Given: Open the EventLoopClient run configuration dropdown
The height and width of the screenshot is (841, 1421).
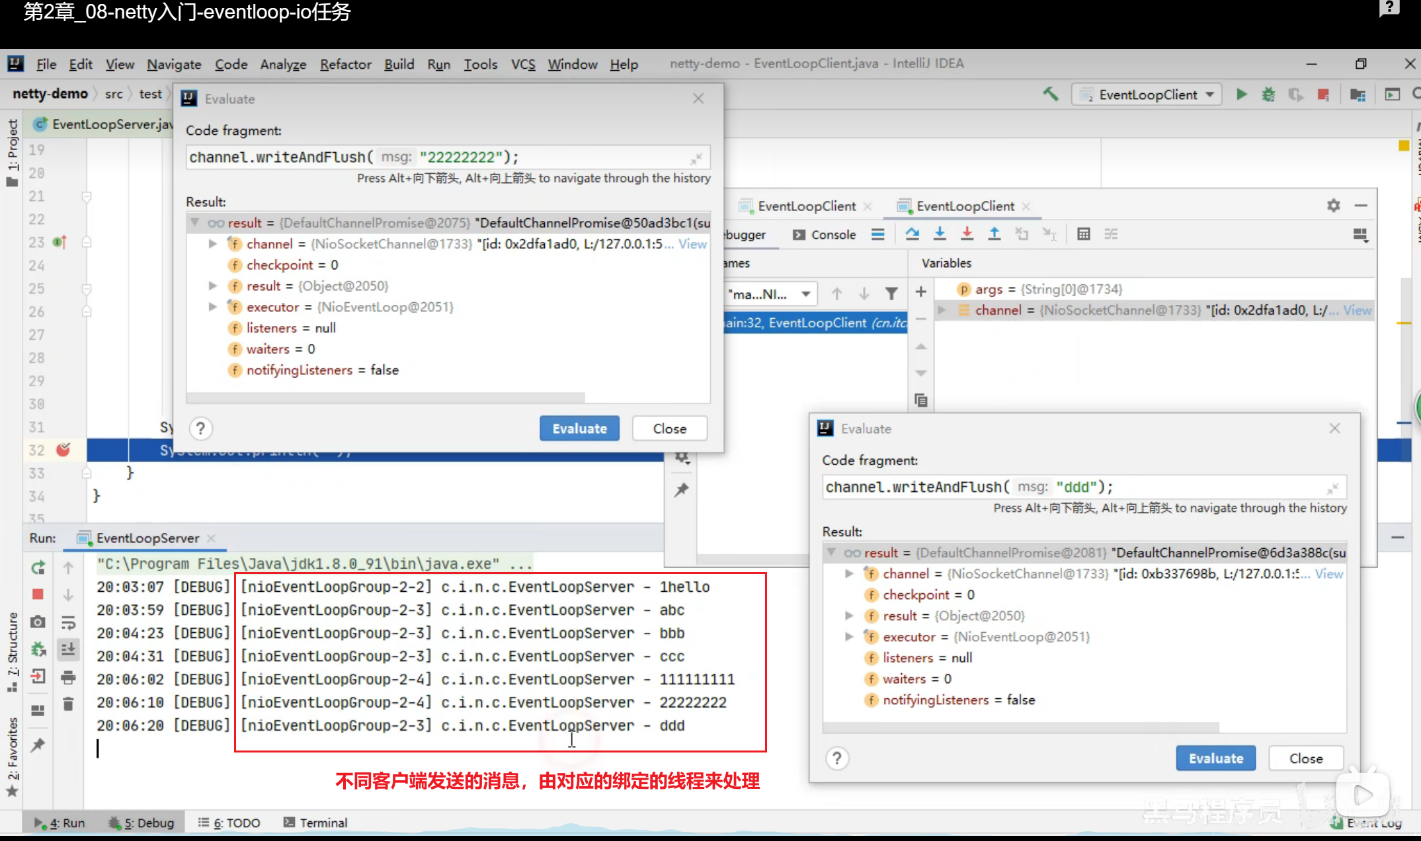Looking at the screenshot, I should click(x=1147, y=94).
